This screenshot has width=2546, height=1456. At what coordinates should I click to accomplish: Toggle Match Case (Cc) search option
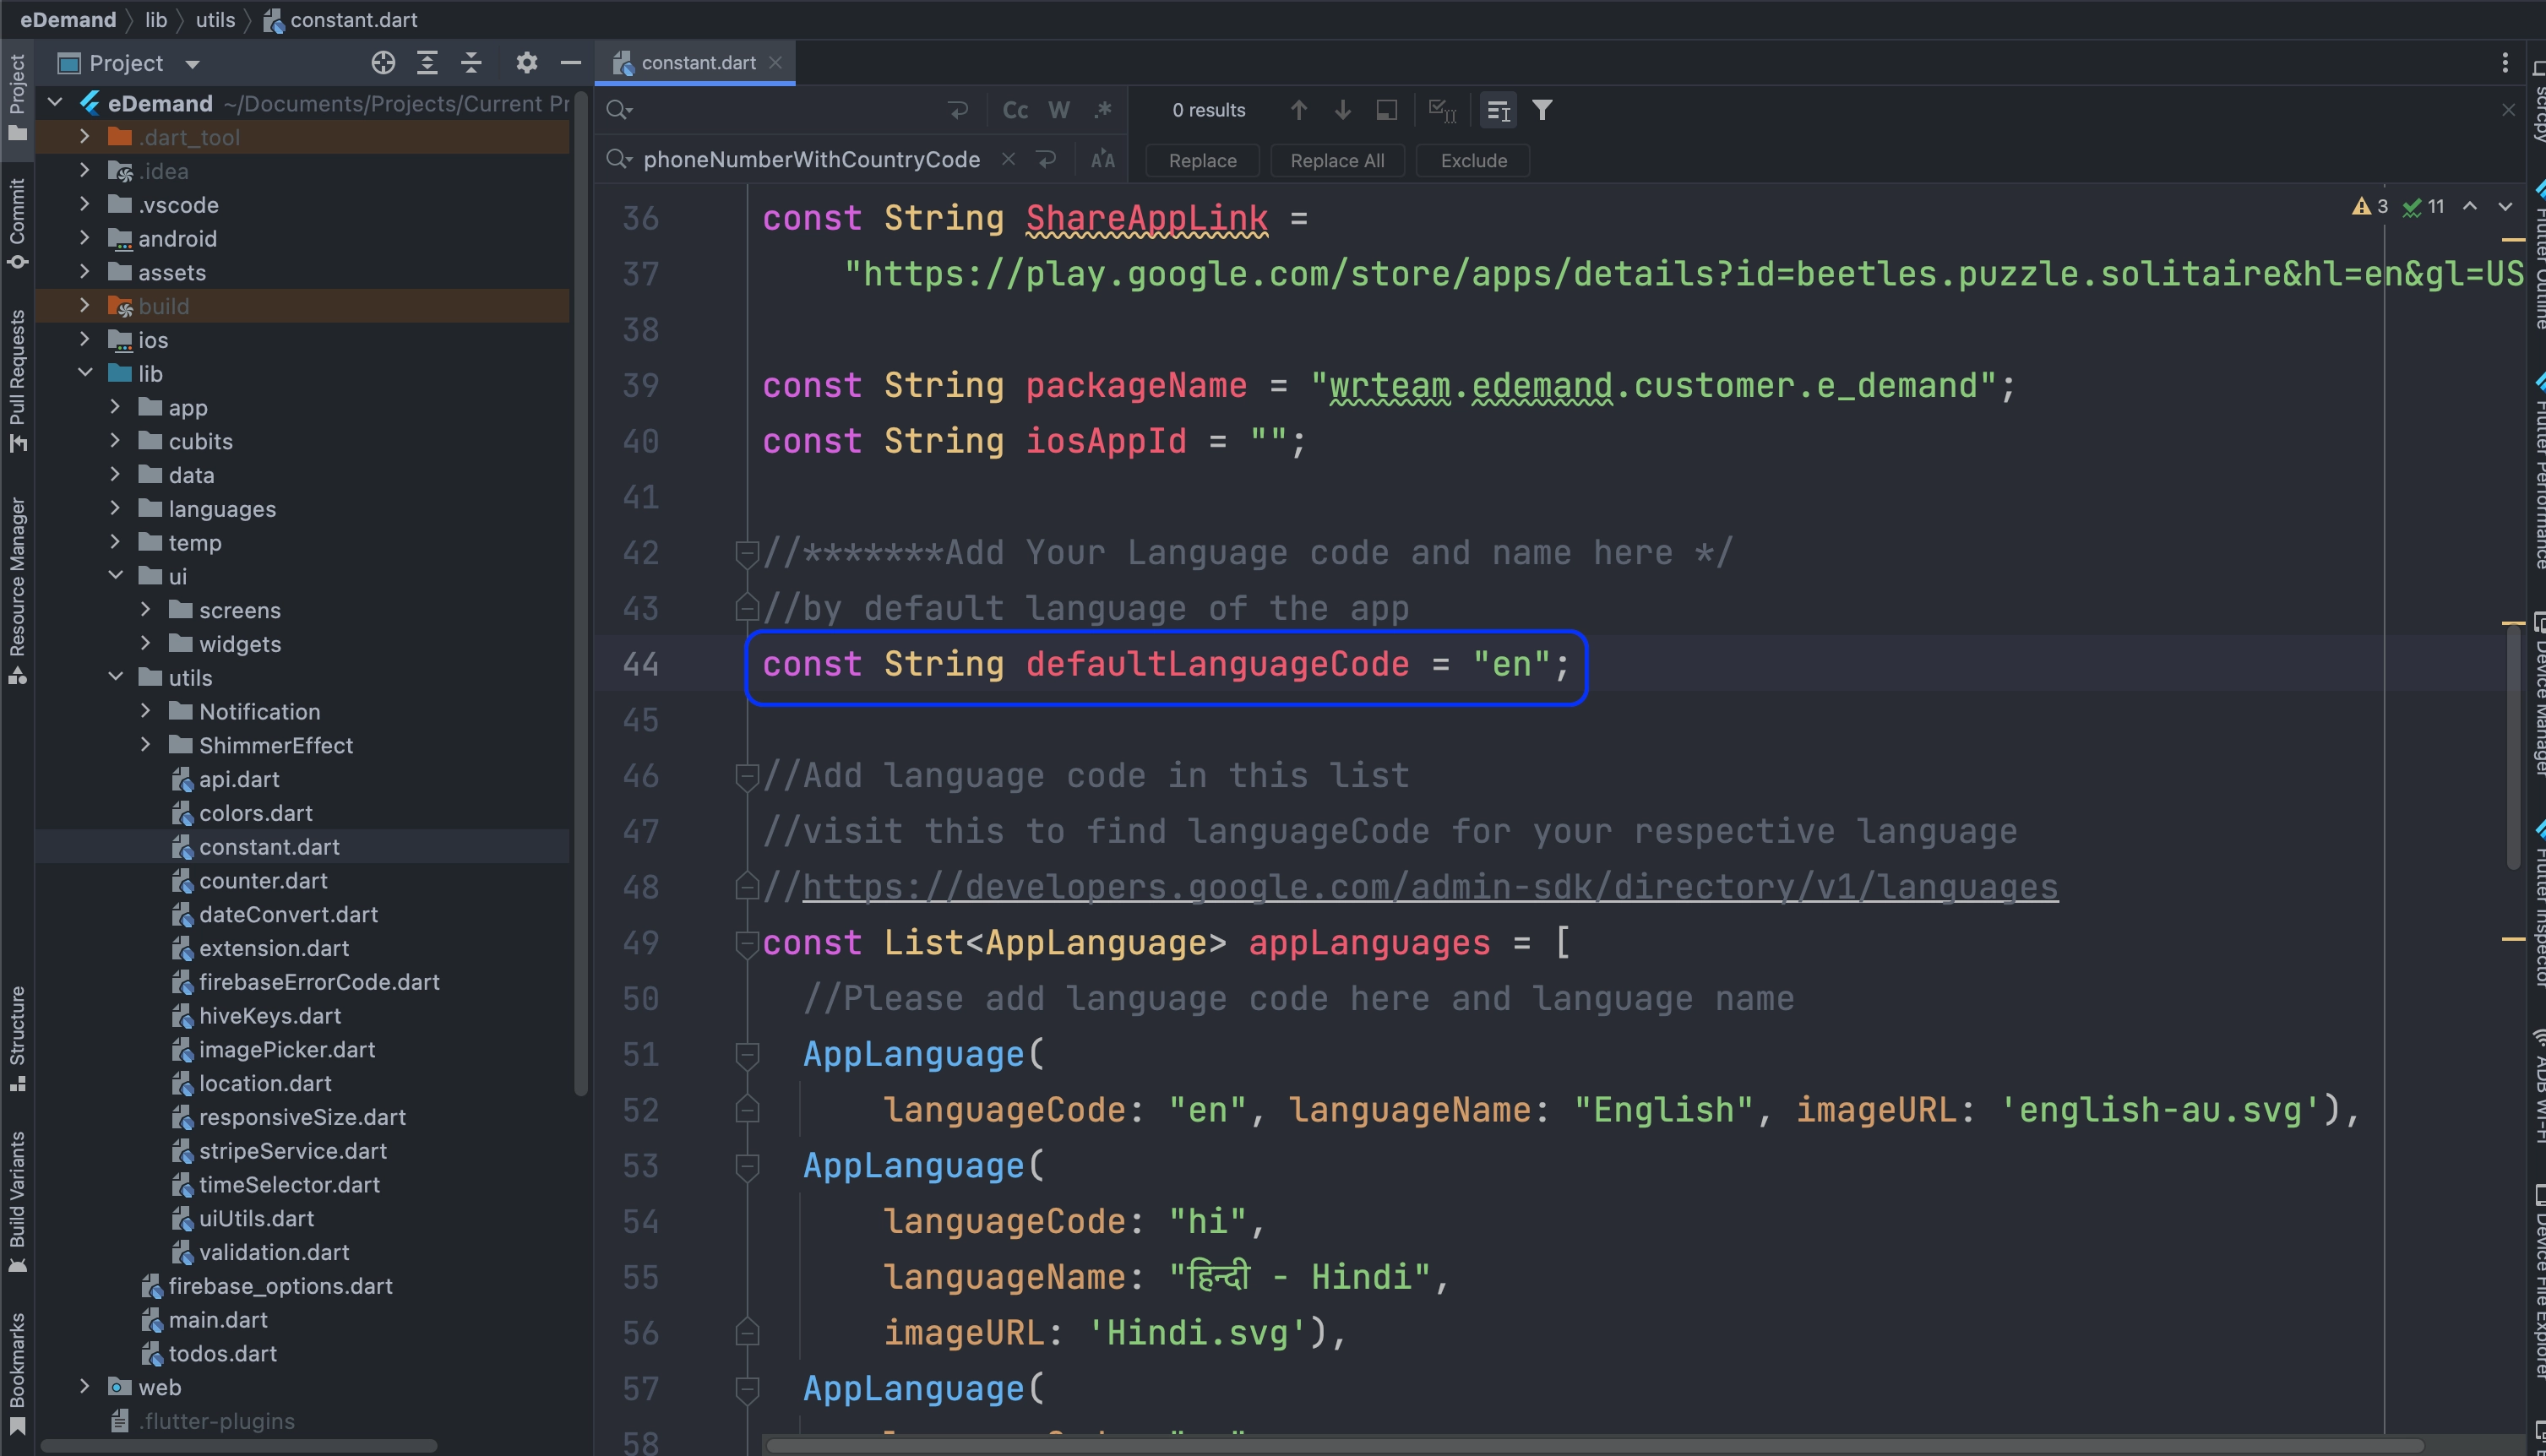1015,110
